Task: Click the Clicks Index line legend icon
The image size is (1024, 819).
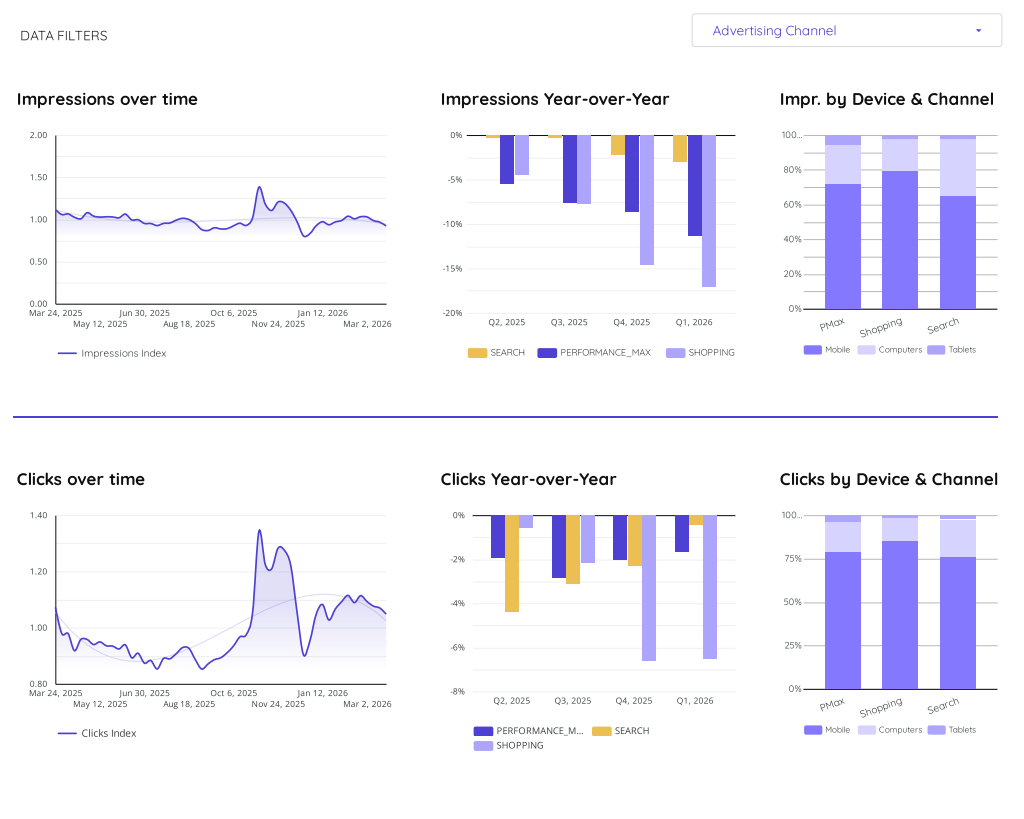Action: click(x=66, y=733)
